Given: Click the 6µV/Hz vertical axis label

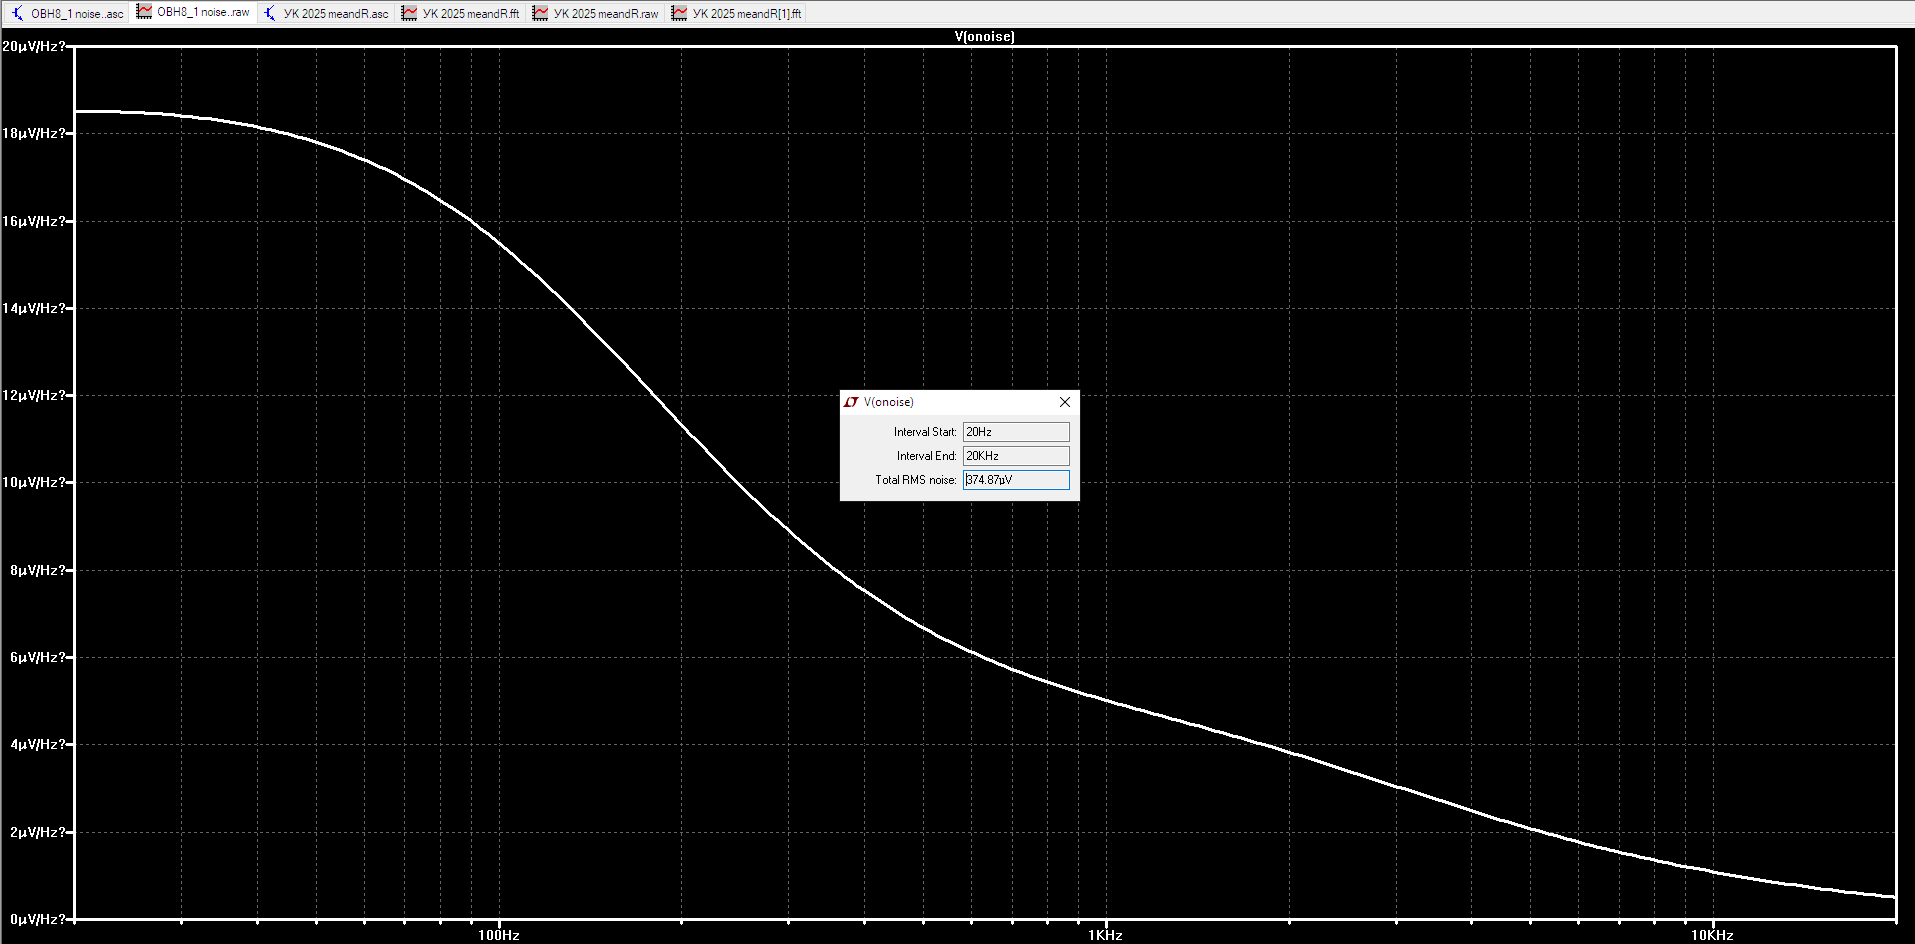Looking at the screenshot, I should (x=38, y=657).
